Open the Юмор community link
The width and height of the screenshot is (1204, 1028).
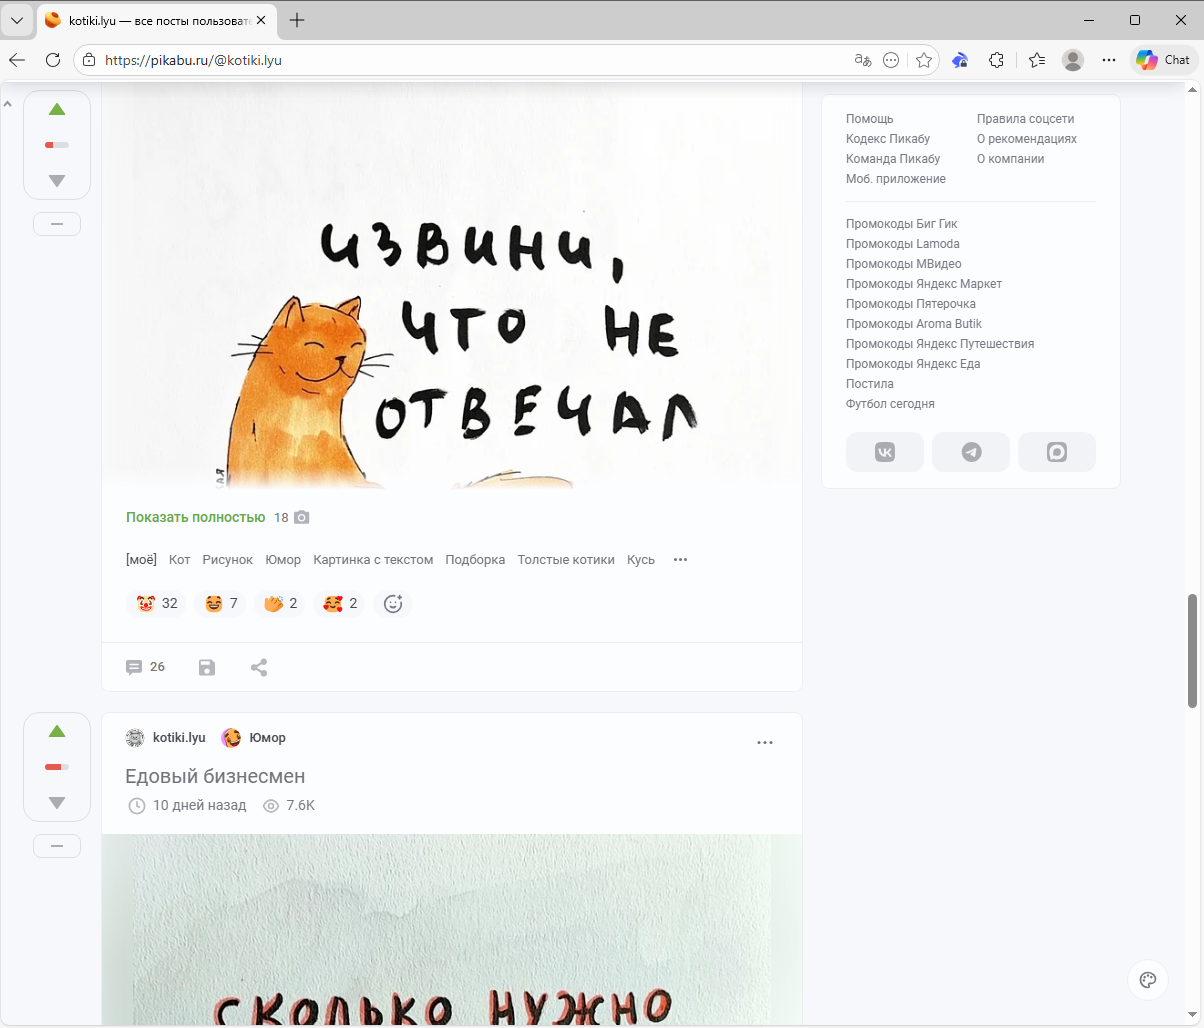(267, 738)
